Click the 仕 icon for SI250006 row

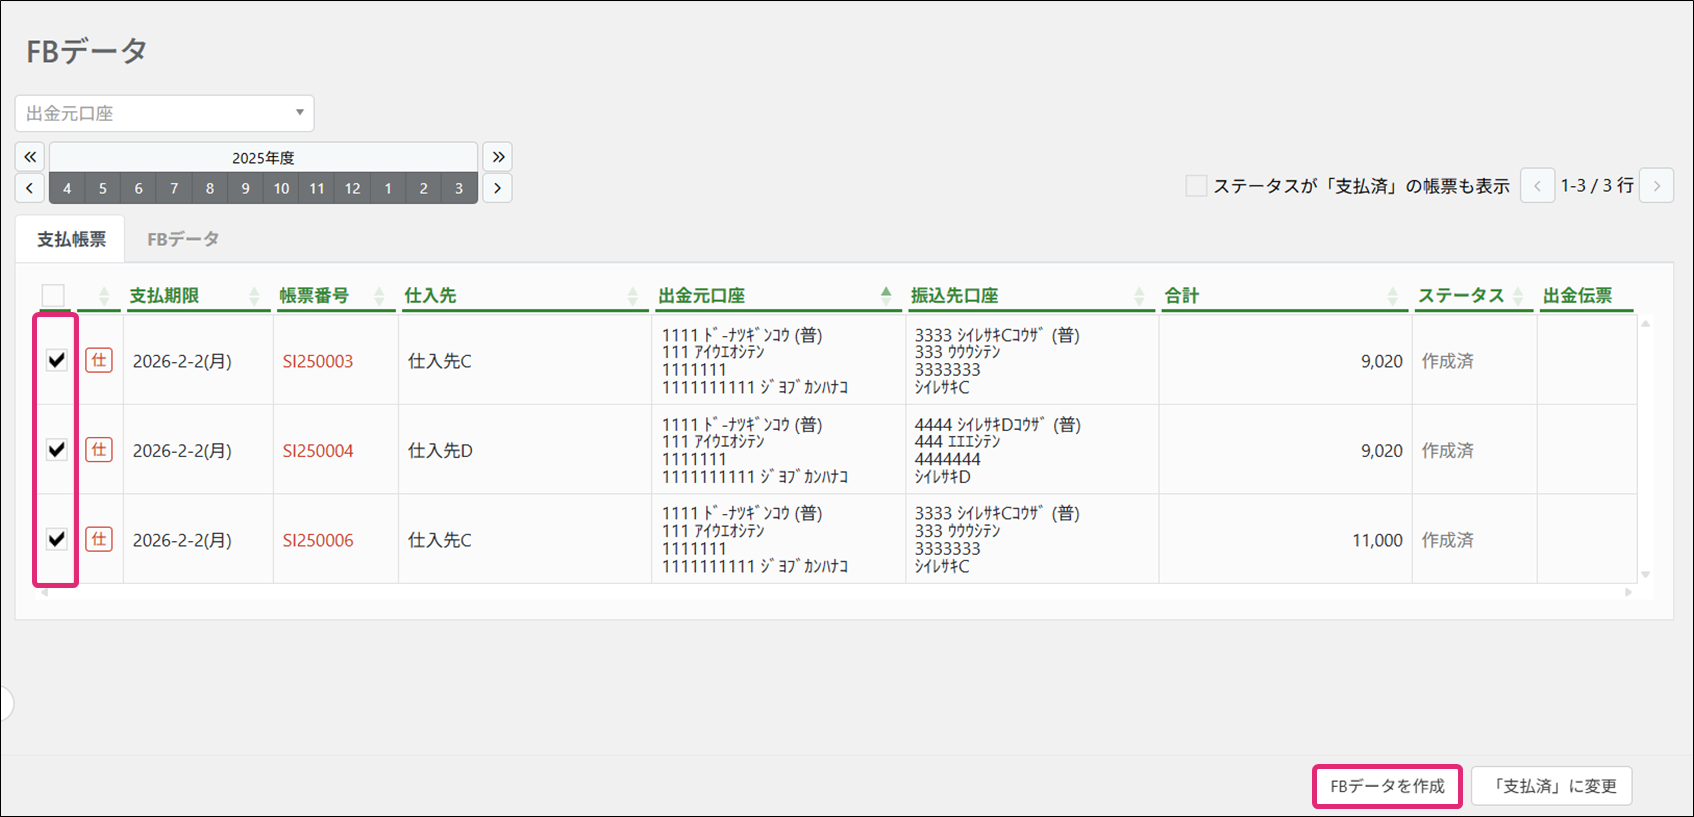click(x=99, y=539)
